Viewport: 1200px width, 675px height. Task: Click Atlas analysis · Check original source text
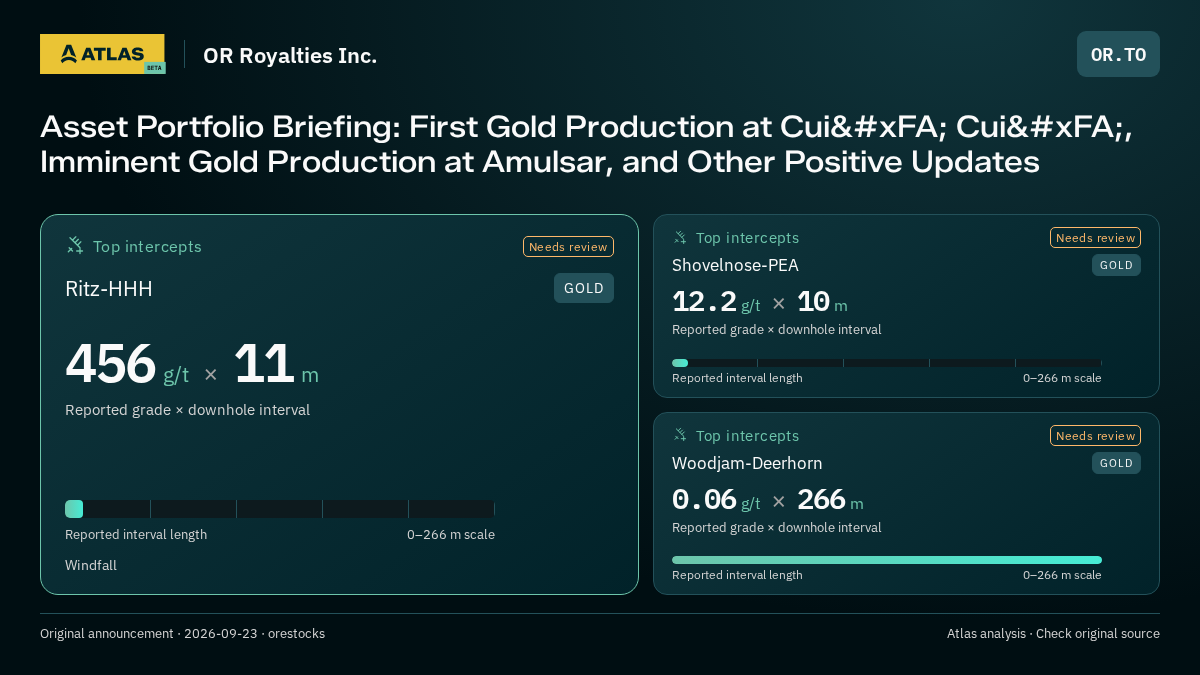coord(1053,634)
